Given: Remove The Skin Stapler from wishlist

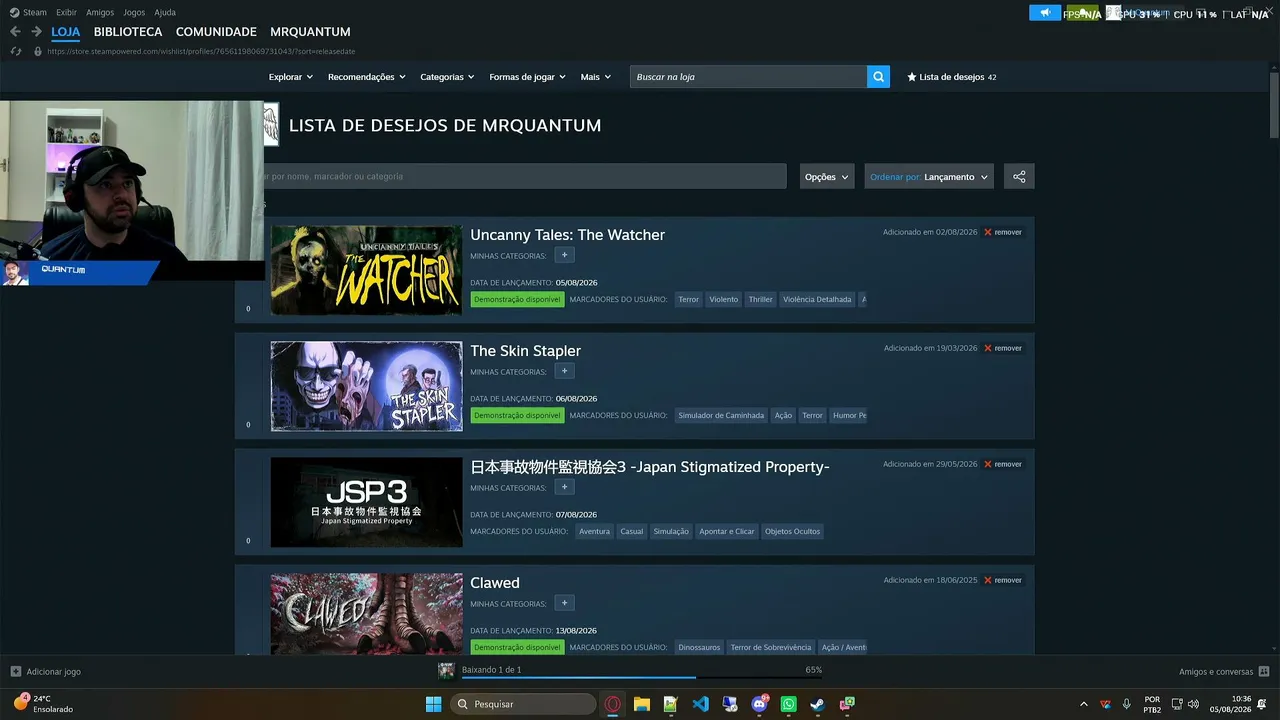Looking at the screenshot, I should (x=1003, y=348).
